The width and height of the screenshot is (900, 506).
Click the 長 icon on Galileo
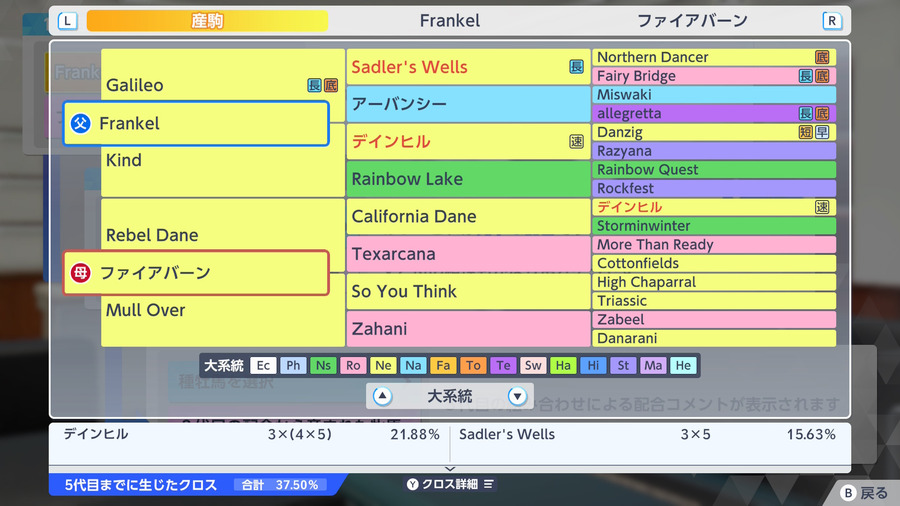click(314, 85)
